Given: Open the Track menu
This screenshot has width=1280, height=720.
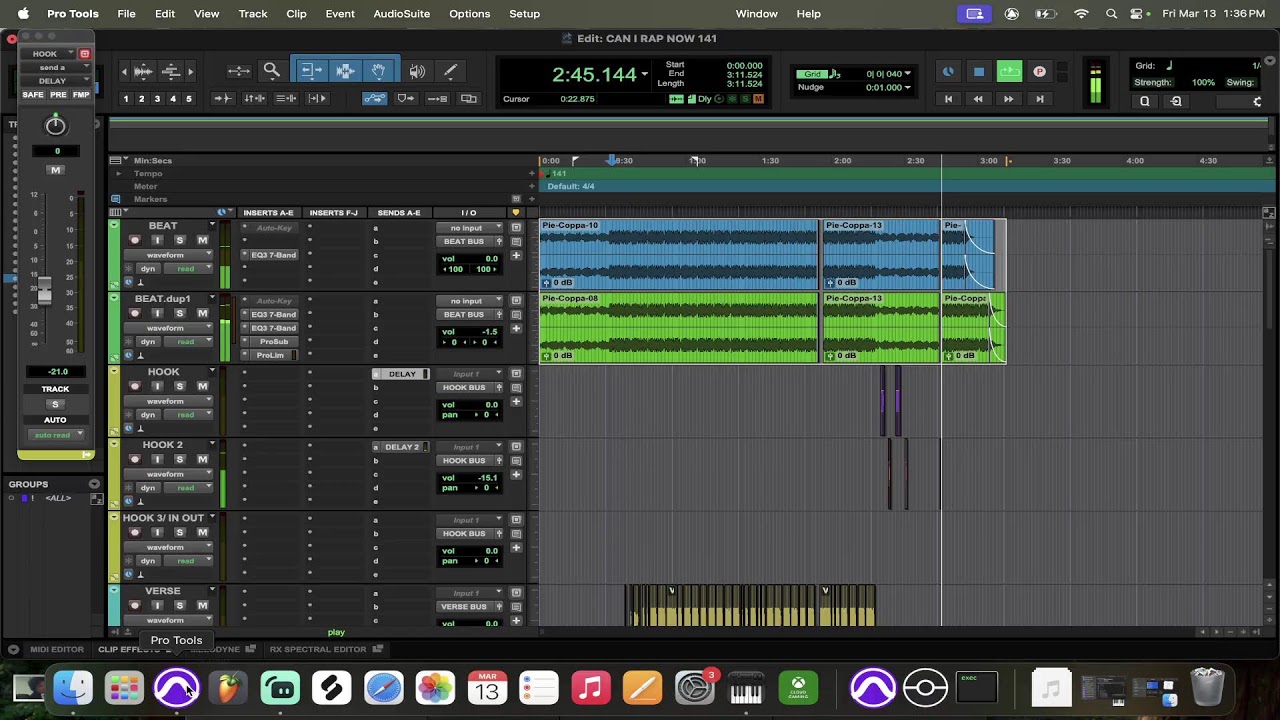Looking at the screenshot, I should [x=253, y=13].
